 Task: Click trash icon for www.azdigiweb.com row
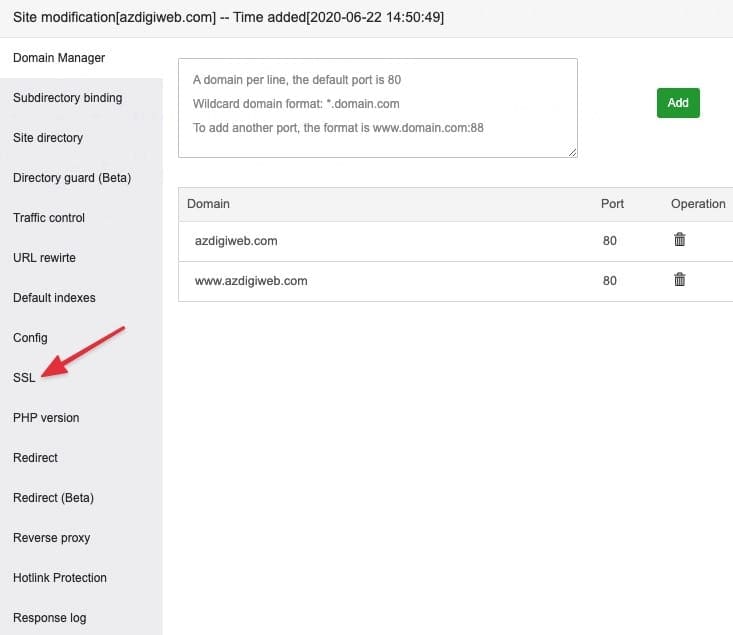pos(679,280)
